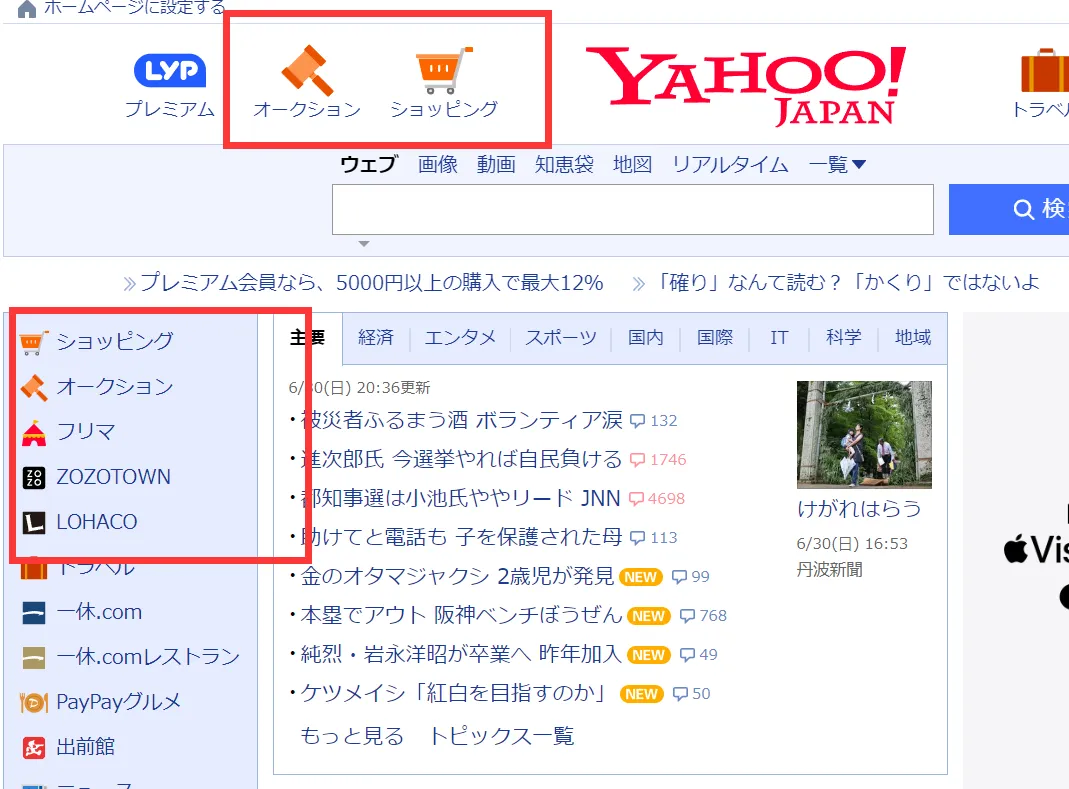The height and width of the screenshot is (789, 1069).
Task: Click comment bubble icon showing 1746
Action: (x=637, y=460)
